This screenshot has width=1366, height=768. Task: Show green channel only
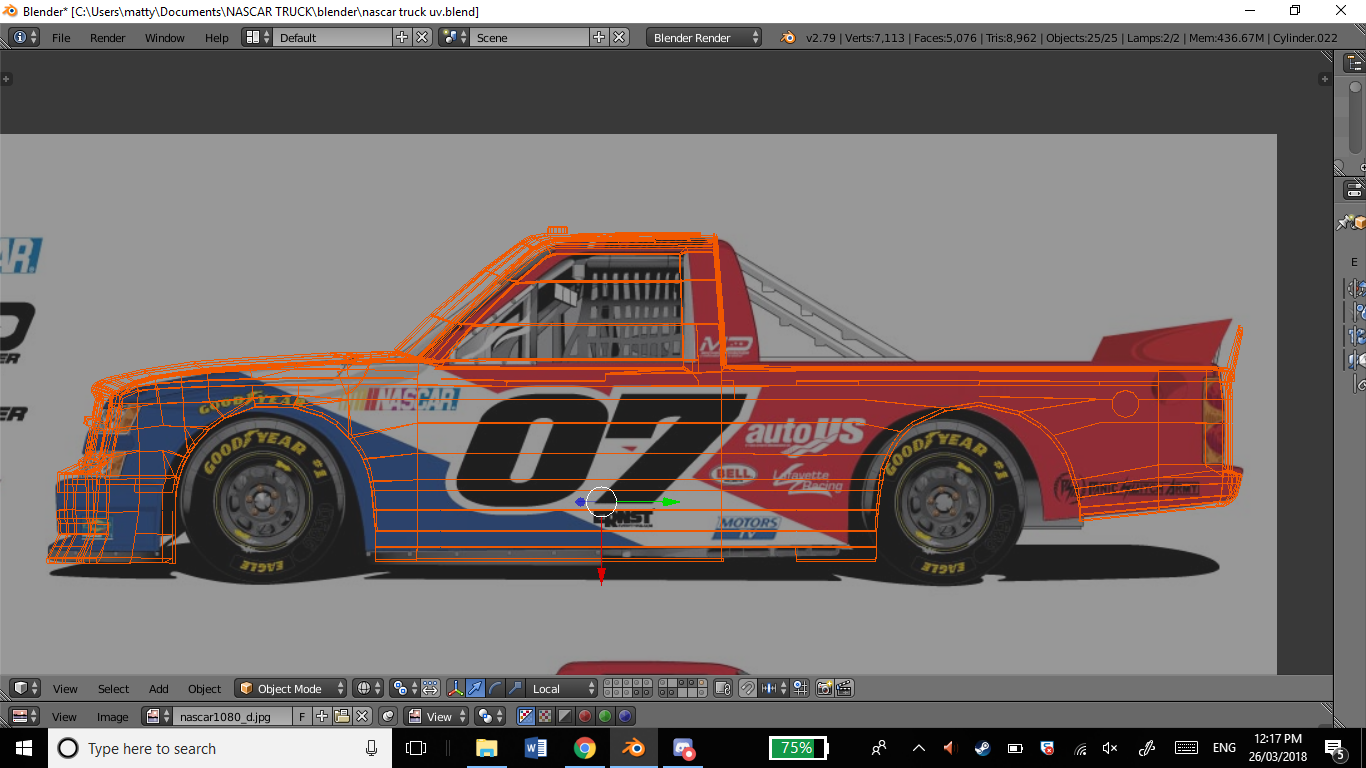pyautogui.click(x=605, y=716)
